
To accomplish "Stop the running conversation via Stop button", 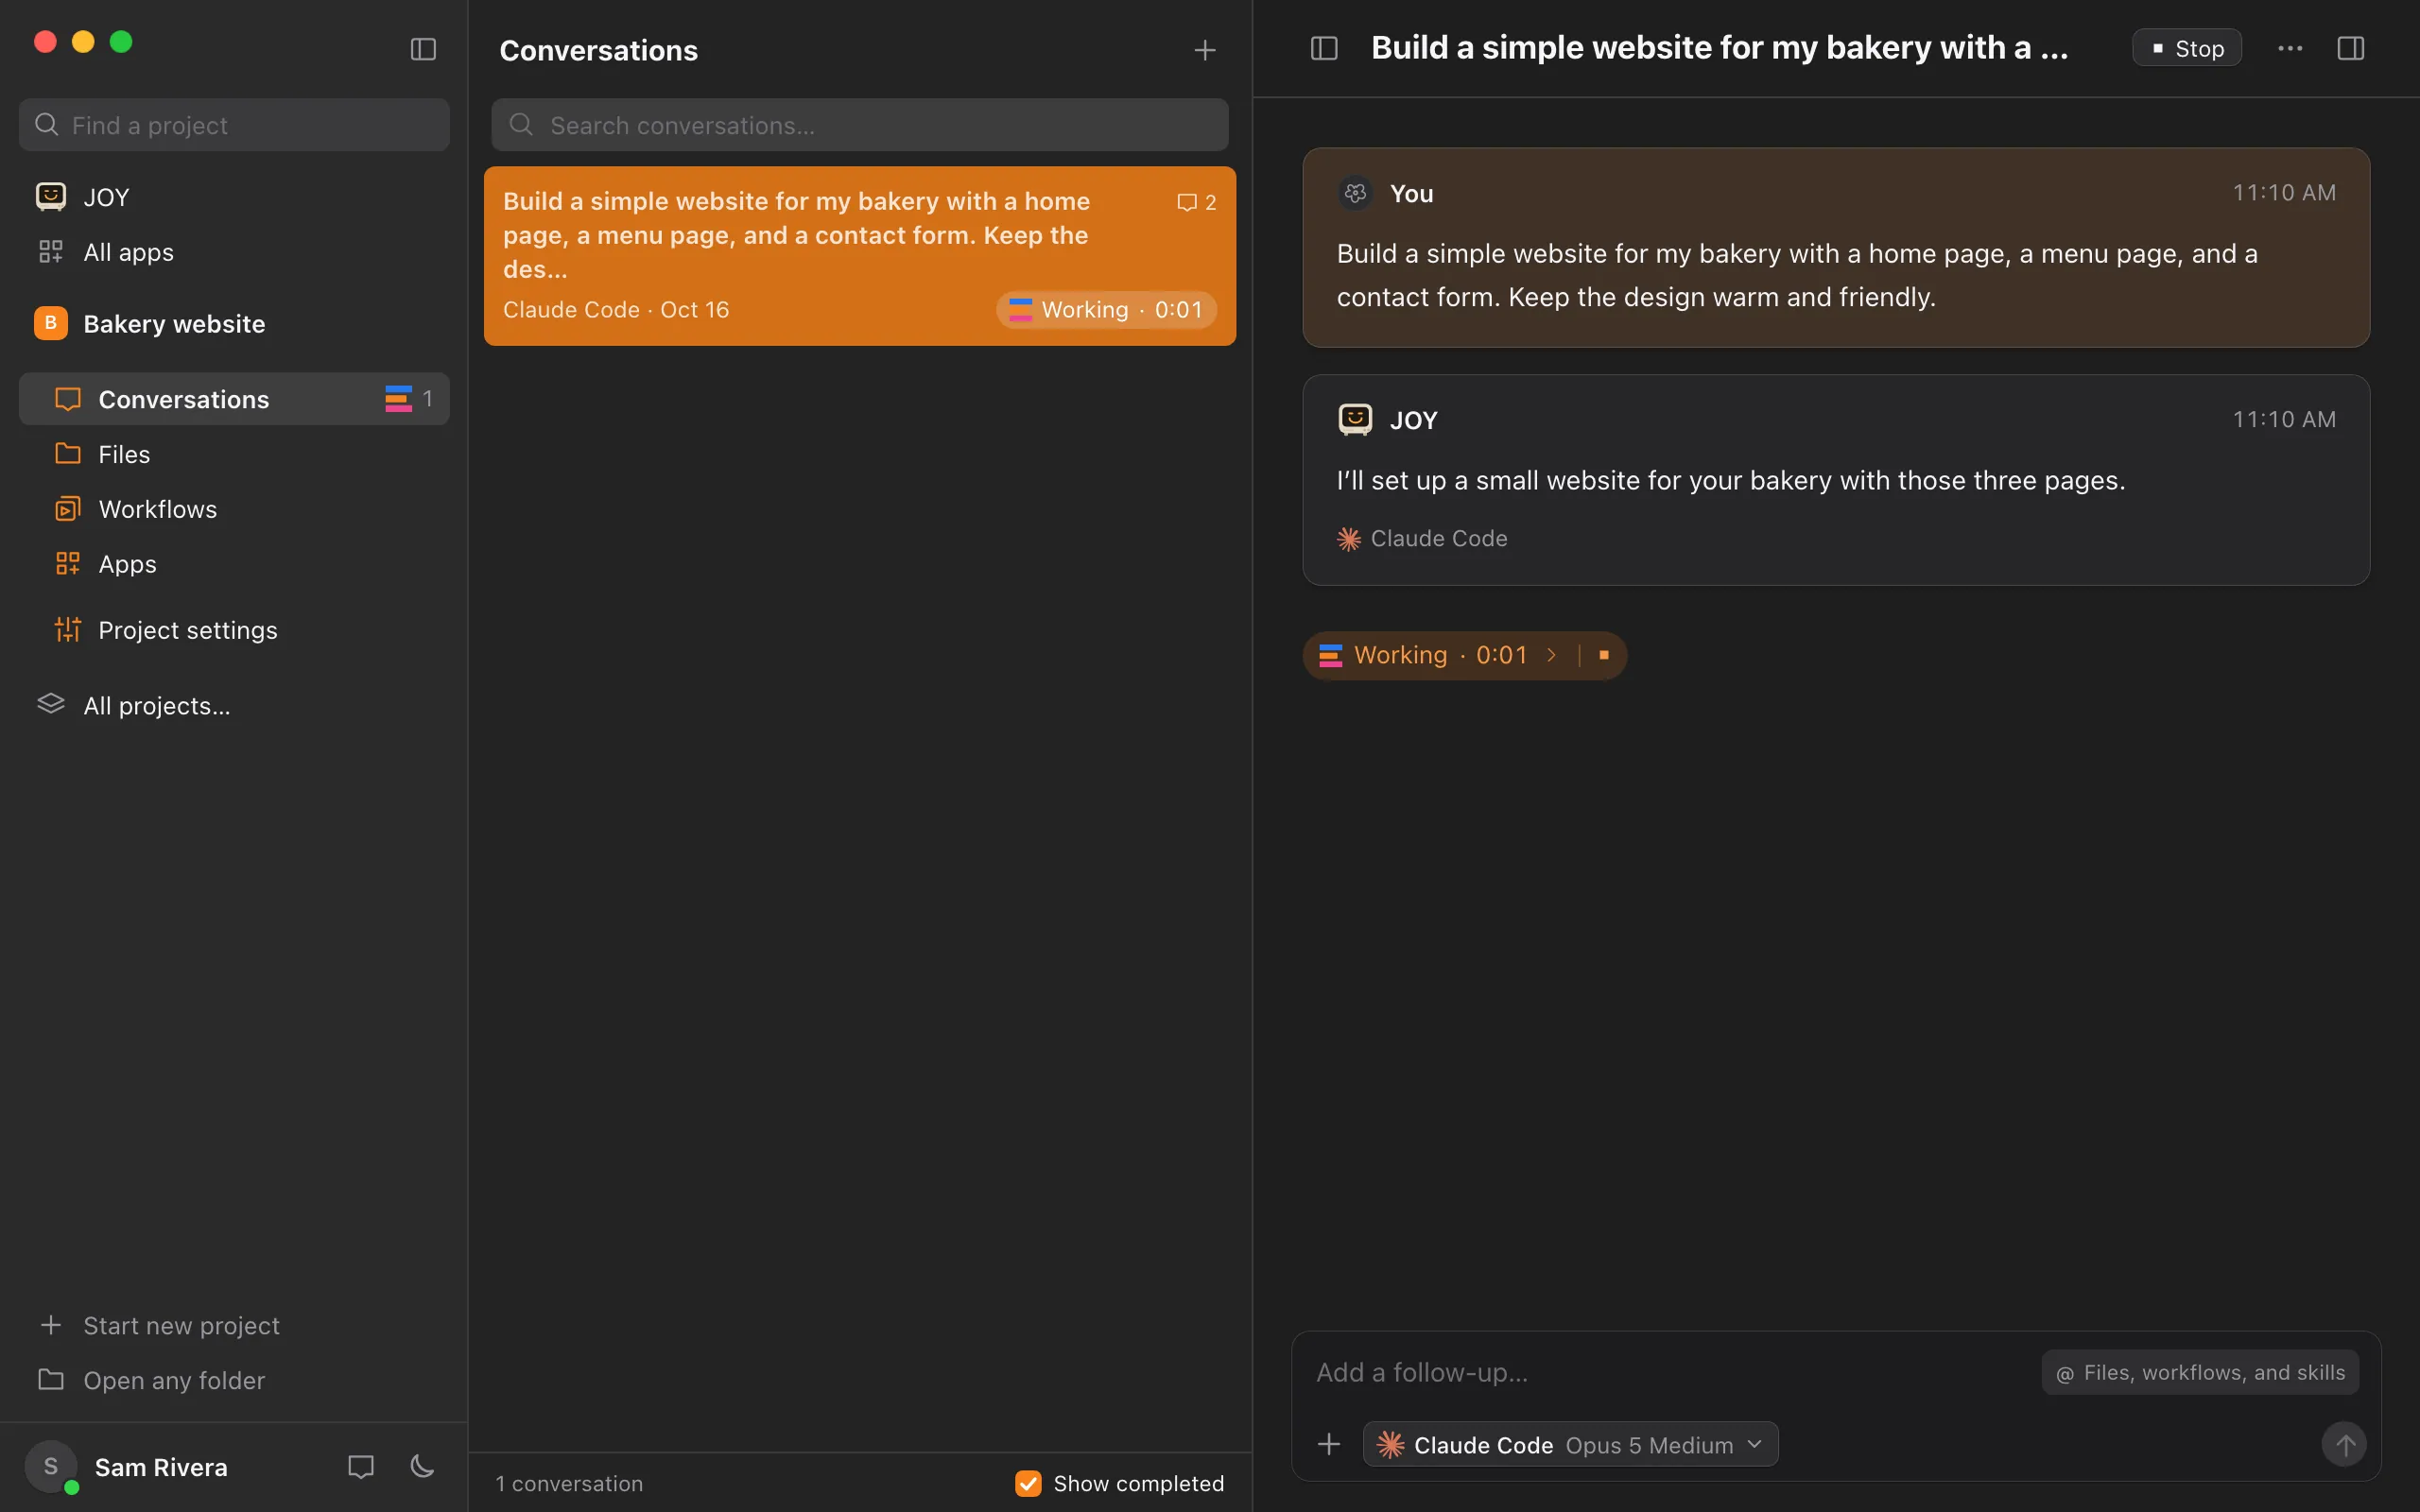I will point(2187,48).
